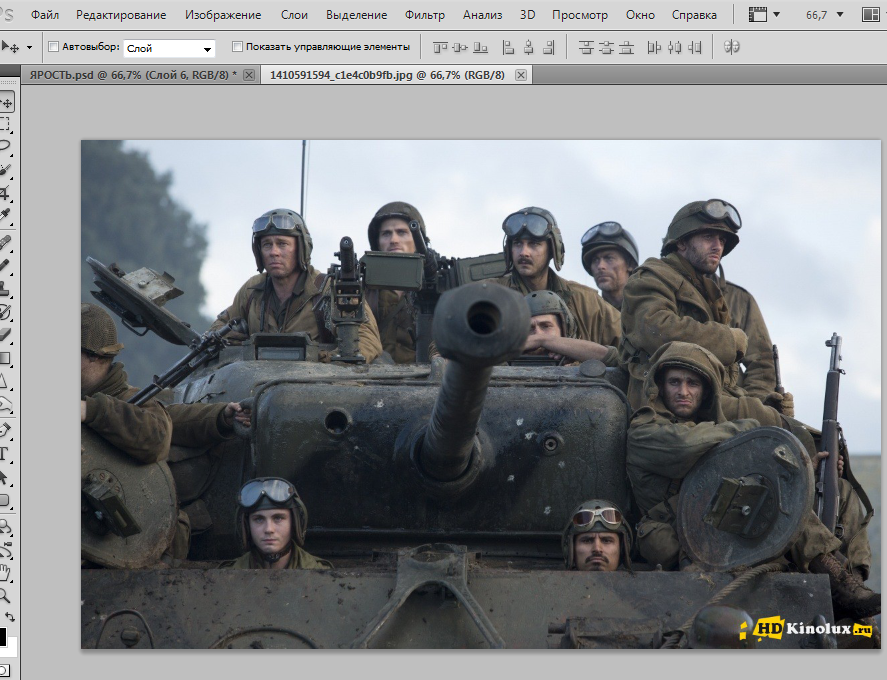Toggle Показать управляющие элементы checkbox
This screenshot has height=680, width=887.
[x=238, y=47]
